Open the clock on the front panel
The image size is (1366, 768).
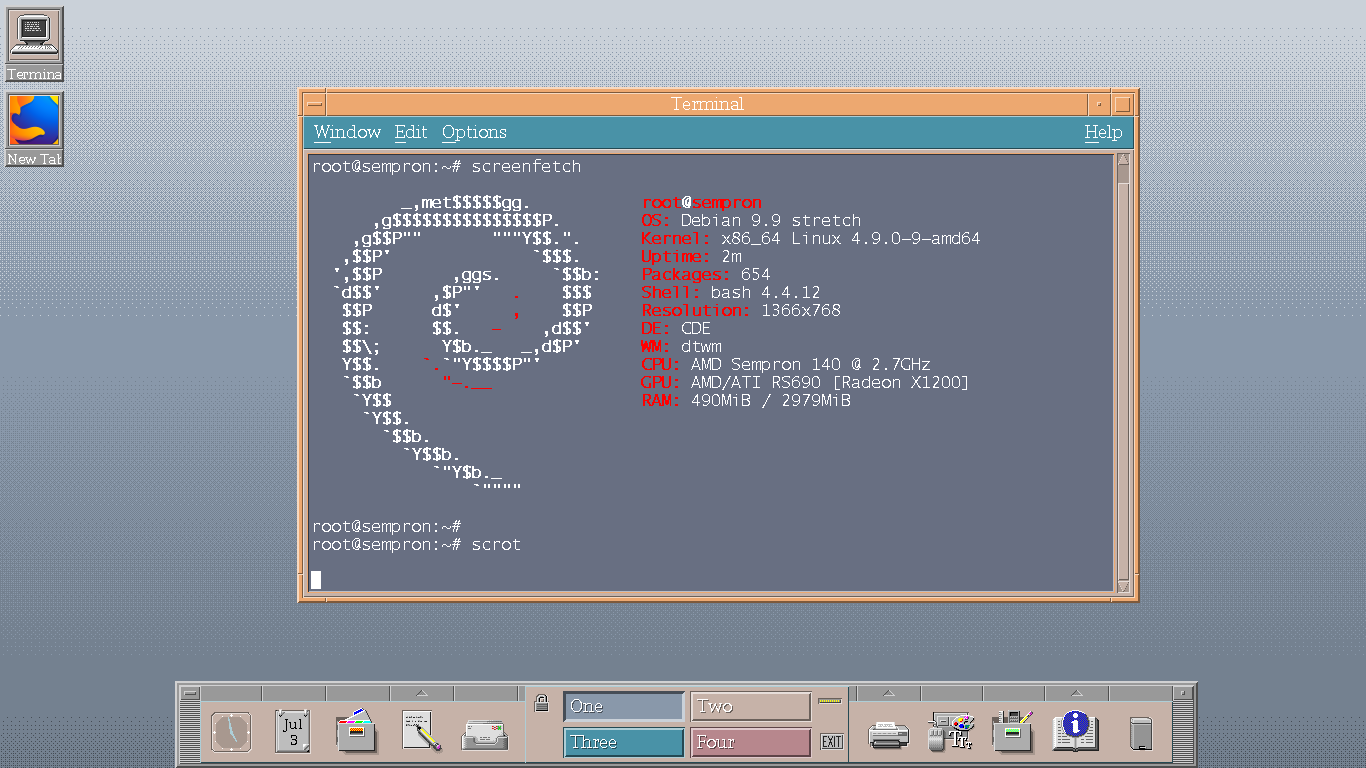[231, 733]
